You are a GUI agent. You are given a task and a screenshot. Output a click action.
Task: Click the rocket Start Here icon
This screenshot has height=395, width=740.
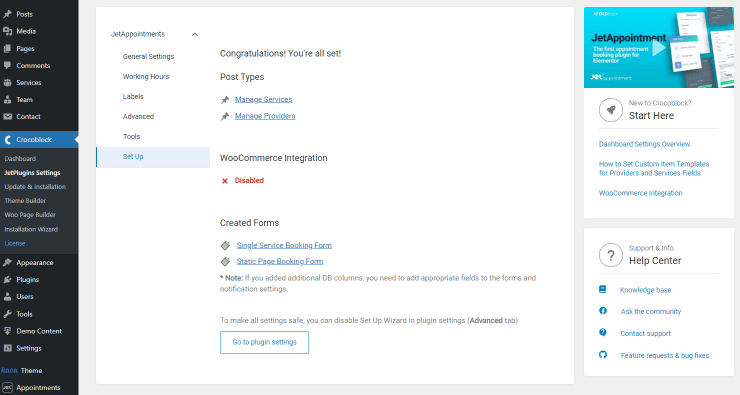(x=611, y=110)
